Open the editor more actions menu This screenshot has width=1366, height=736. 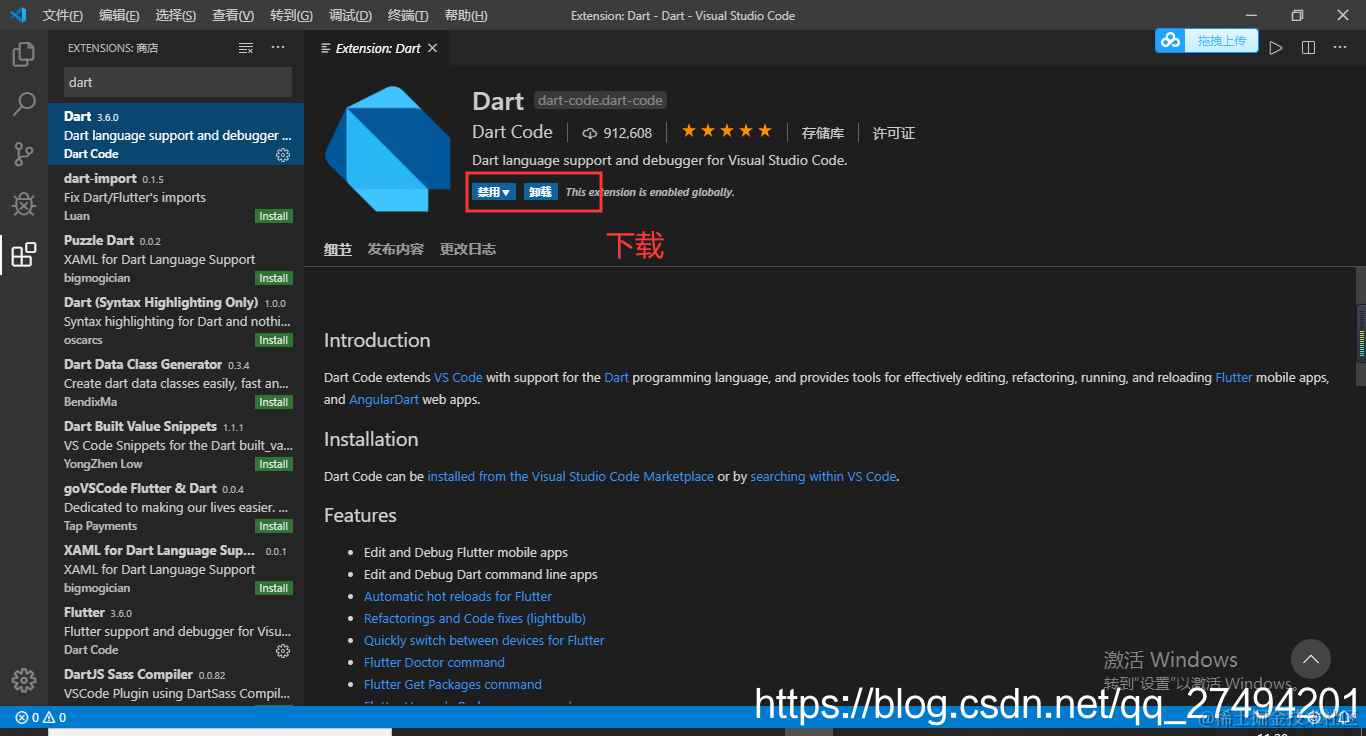(1340, 48)
